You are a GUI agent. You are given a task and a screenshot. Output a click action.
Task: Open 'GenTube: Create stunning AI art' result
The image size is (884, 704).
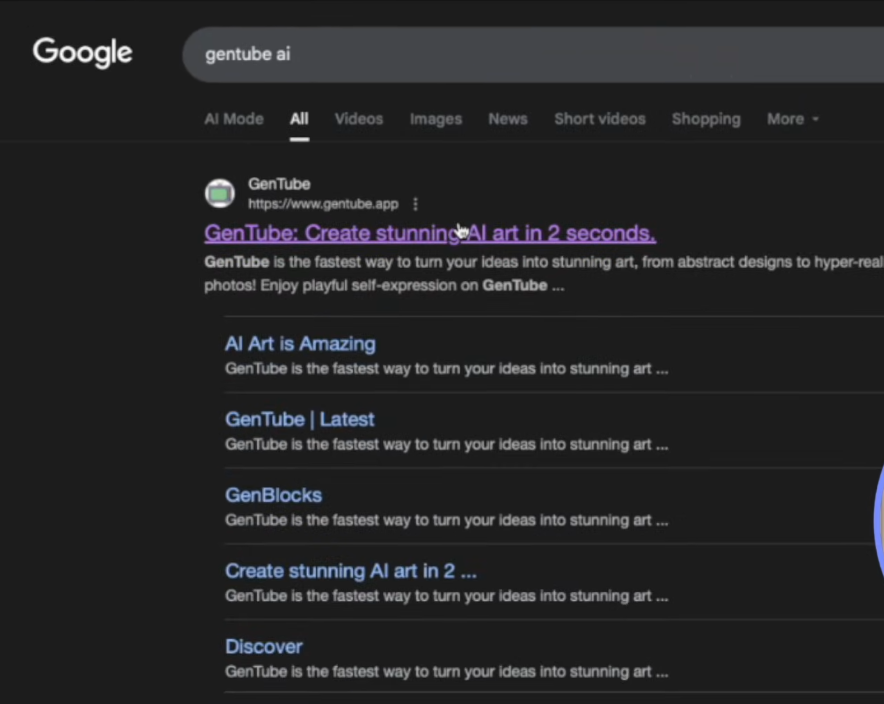tap(430, 233)
